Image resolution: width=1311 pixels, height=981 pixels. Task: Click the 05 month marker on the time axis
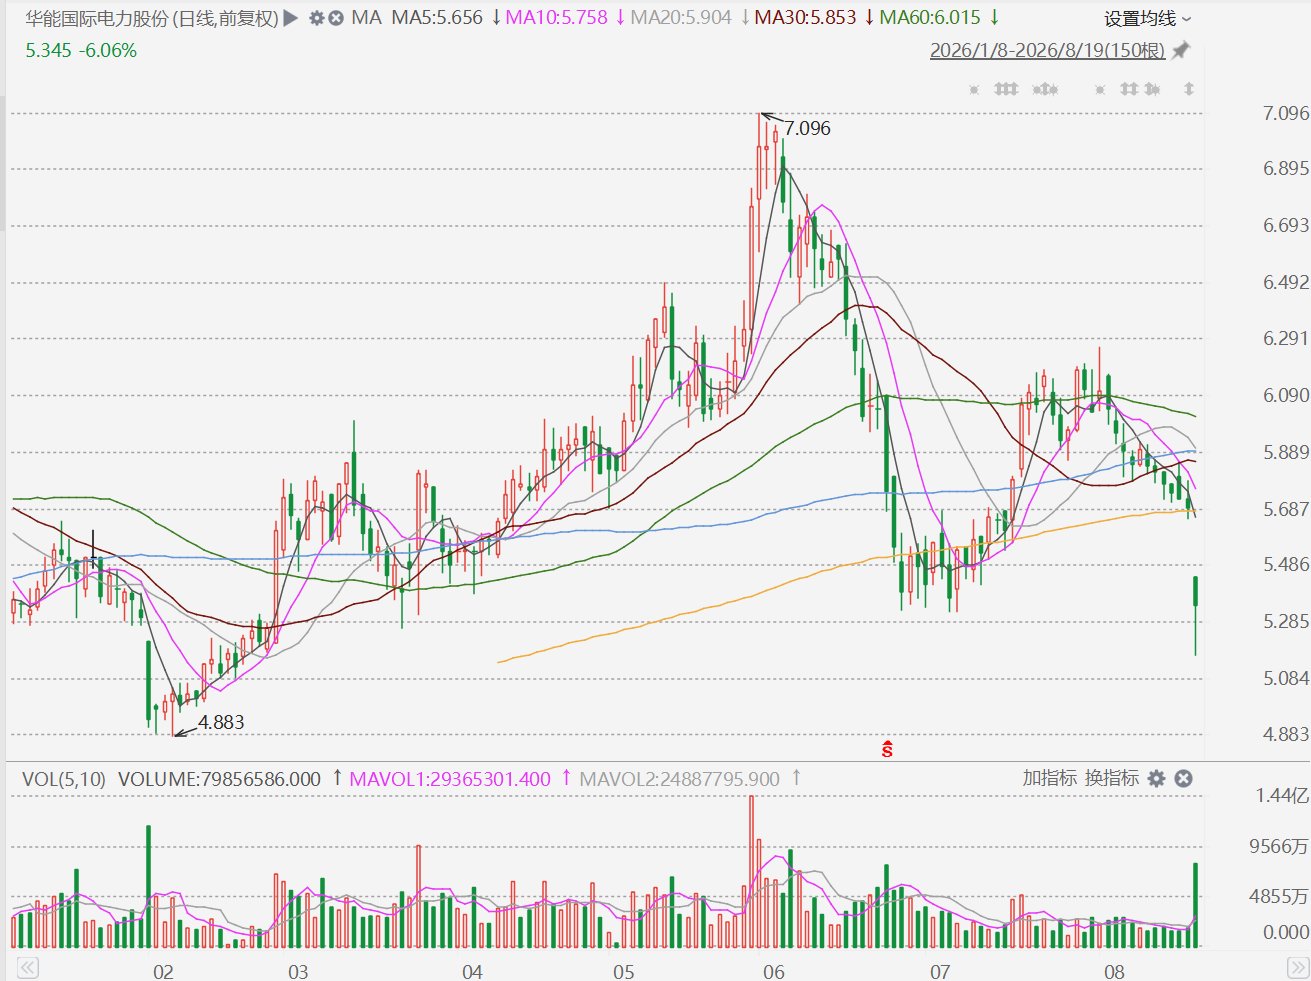pyautogui.click(x=624, y=971)
